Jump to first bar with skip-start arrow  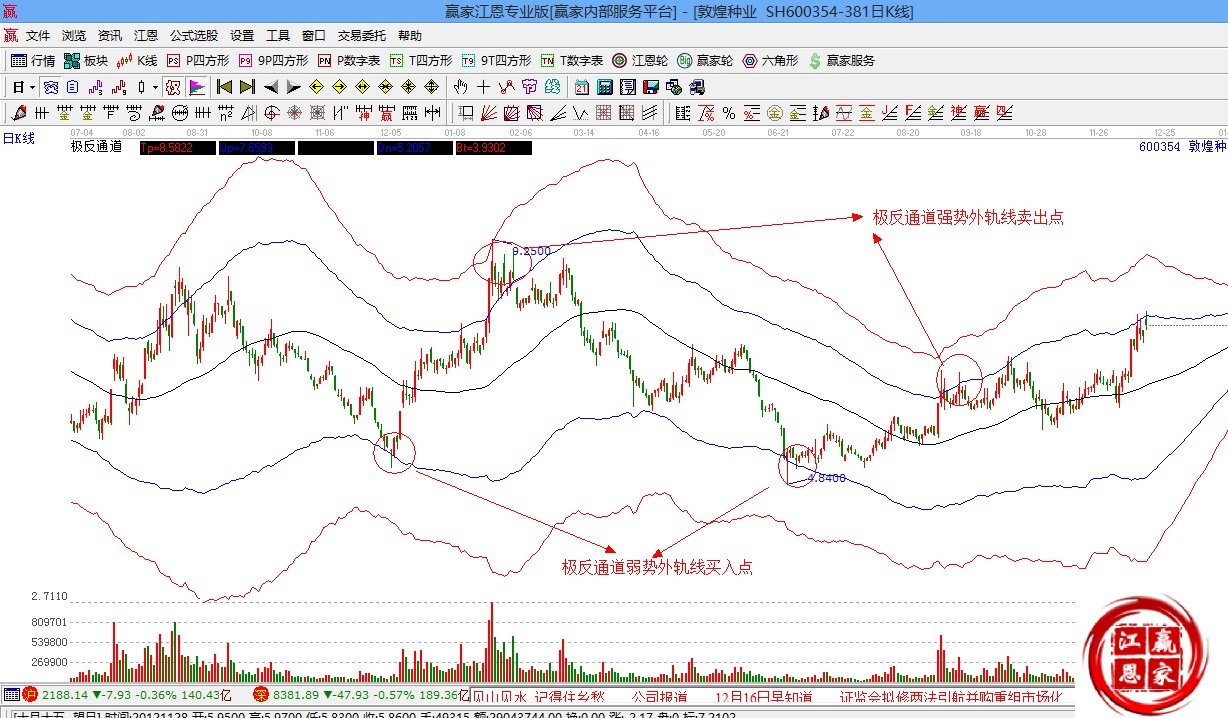(x=224, y=87)
